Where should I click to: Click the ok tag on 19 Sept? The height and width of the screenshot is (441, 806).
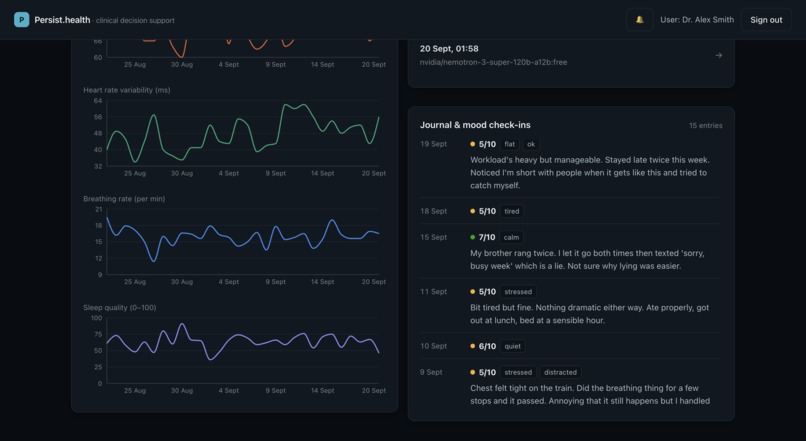pos(531,144)
